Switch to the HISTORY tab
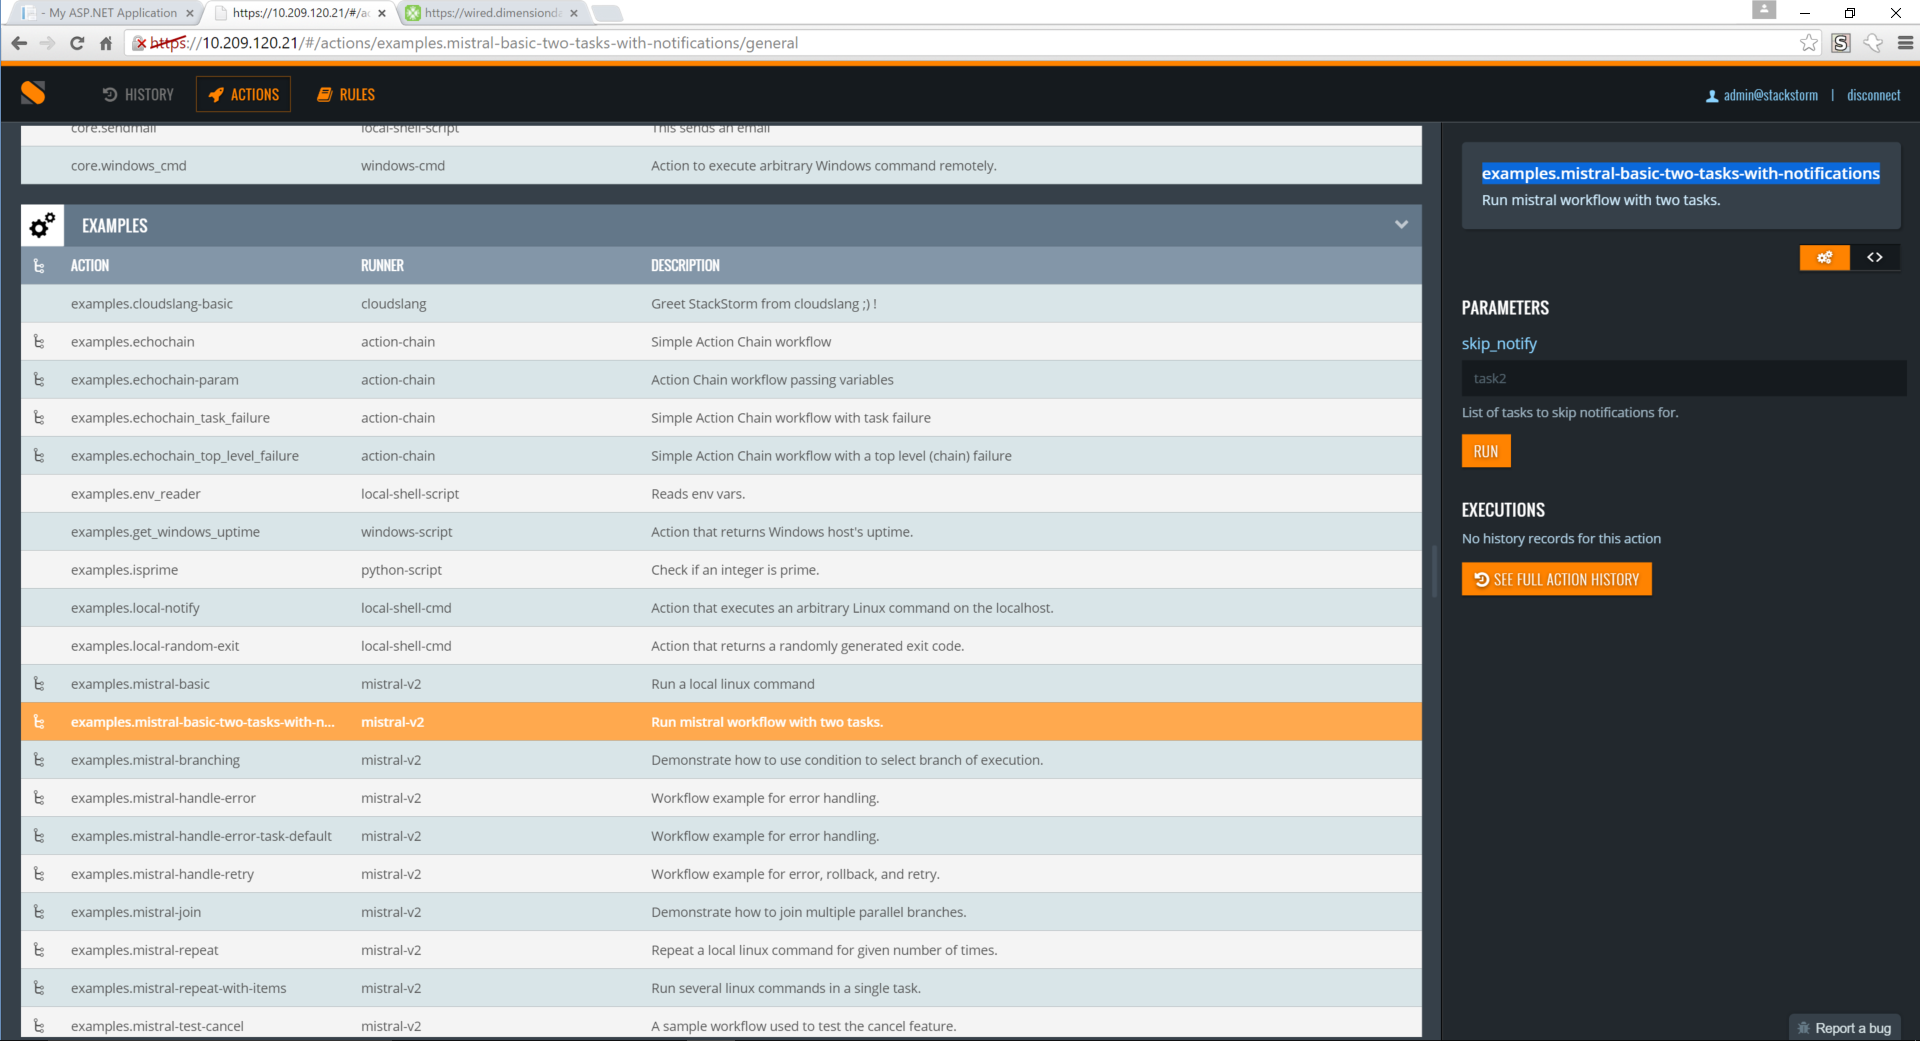 [137, 94]
